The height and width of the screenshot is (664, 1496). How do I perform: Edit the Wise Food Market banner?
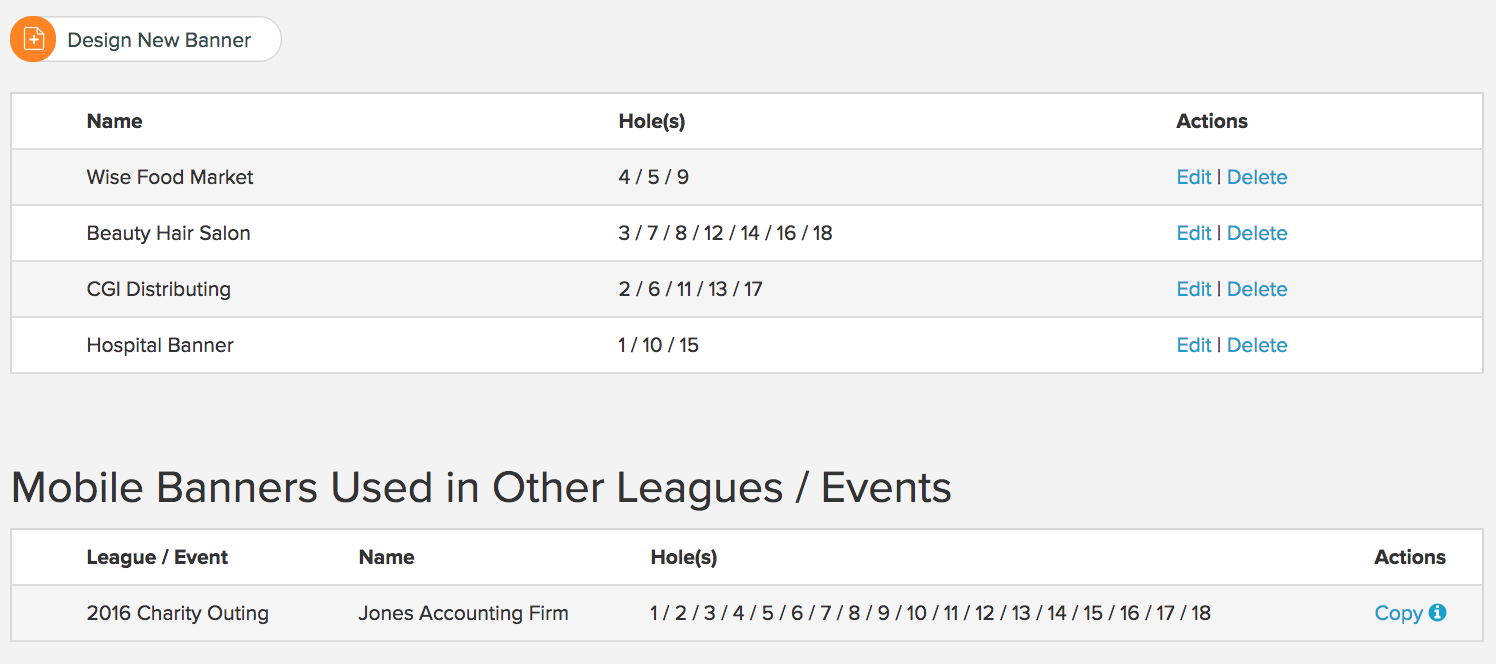1194,177
